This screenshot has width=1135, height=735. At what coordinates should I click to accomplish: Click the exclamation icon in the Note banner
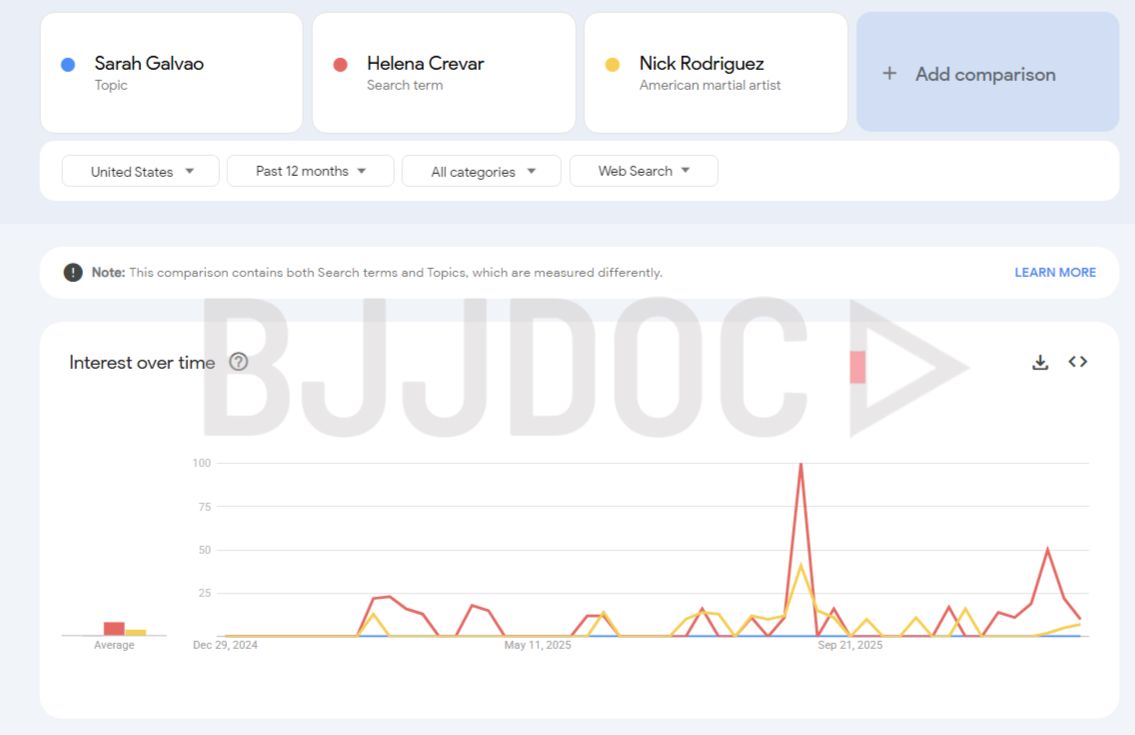click(x=73, y=273)
